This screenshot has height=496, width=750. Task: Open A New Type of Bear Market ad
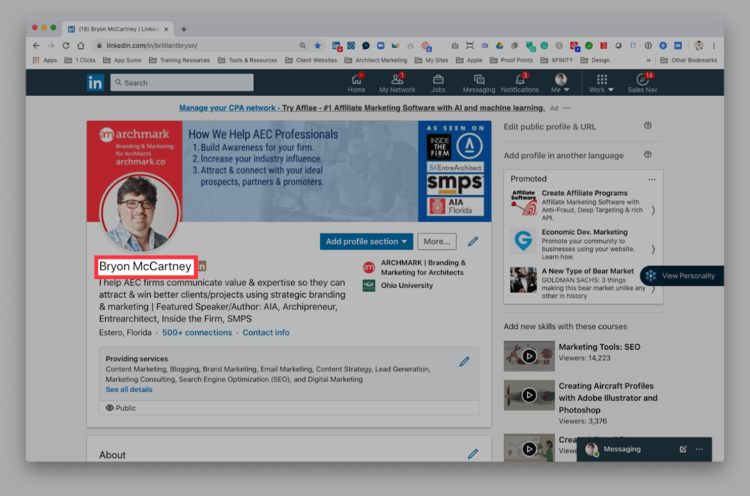pos(578,283)
